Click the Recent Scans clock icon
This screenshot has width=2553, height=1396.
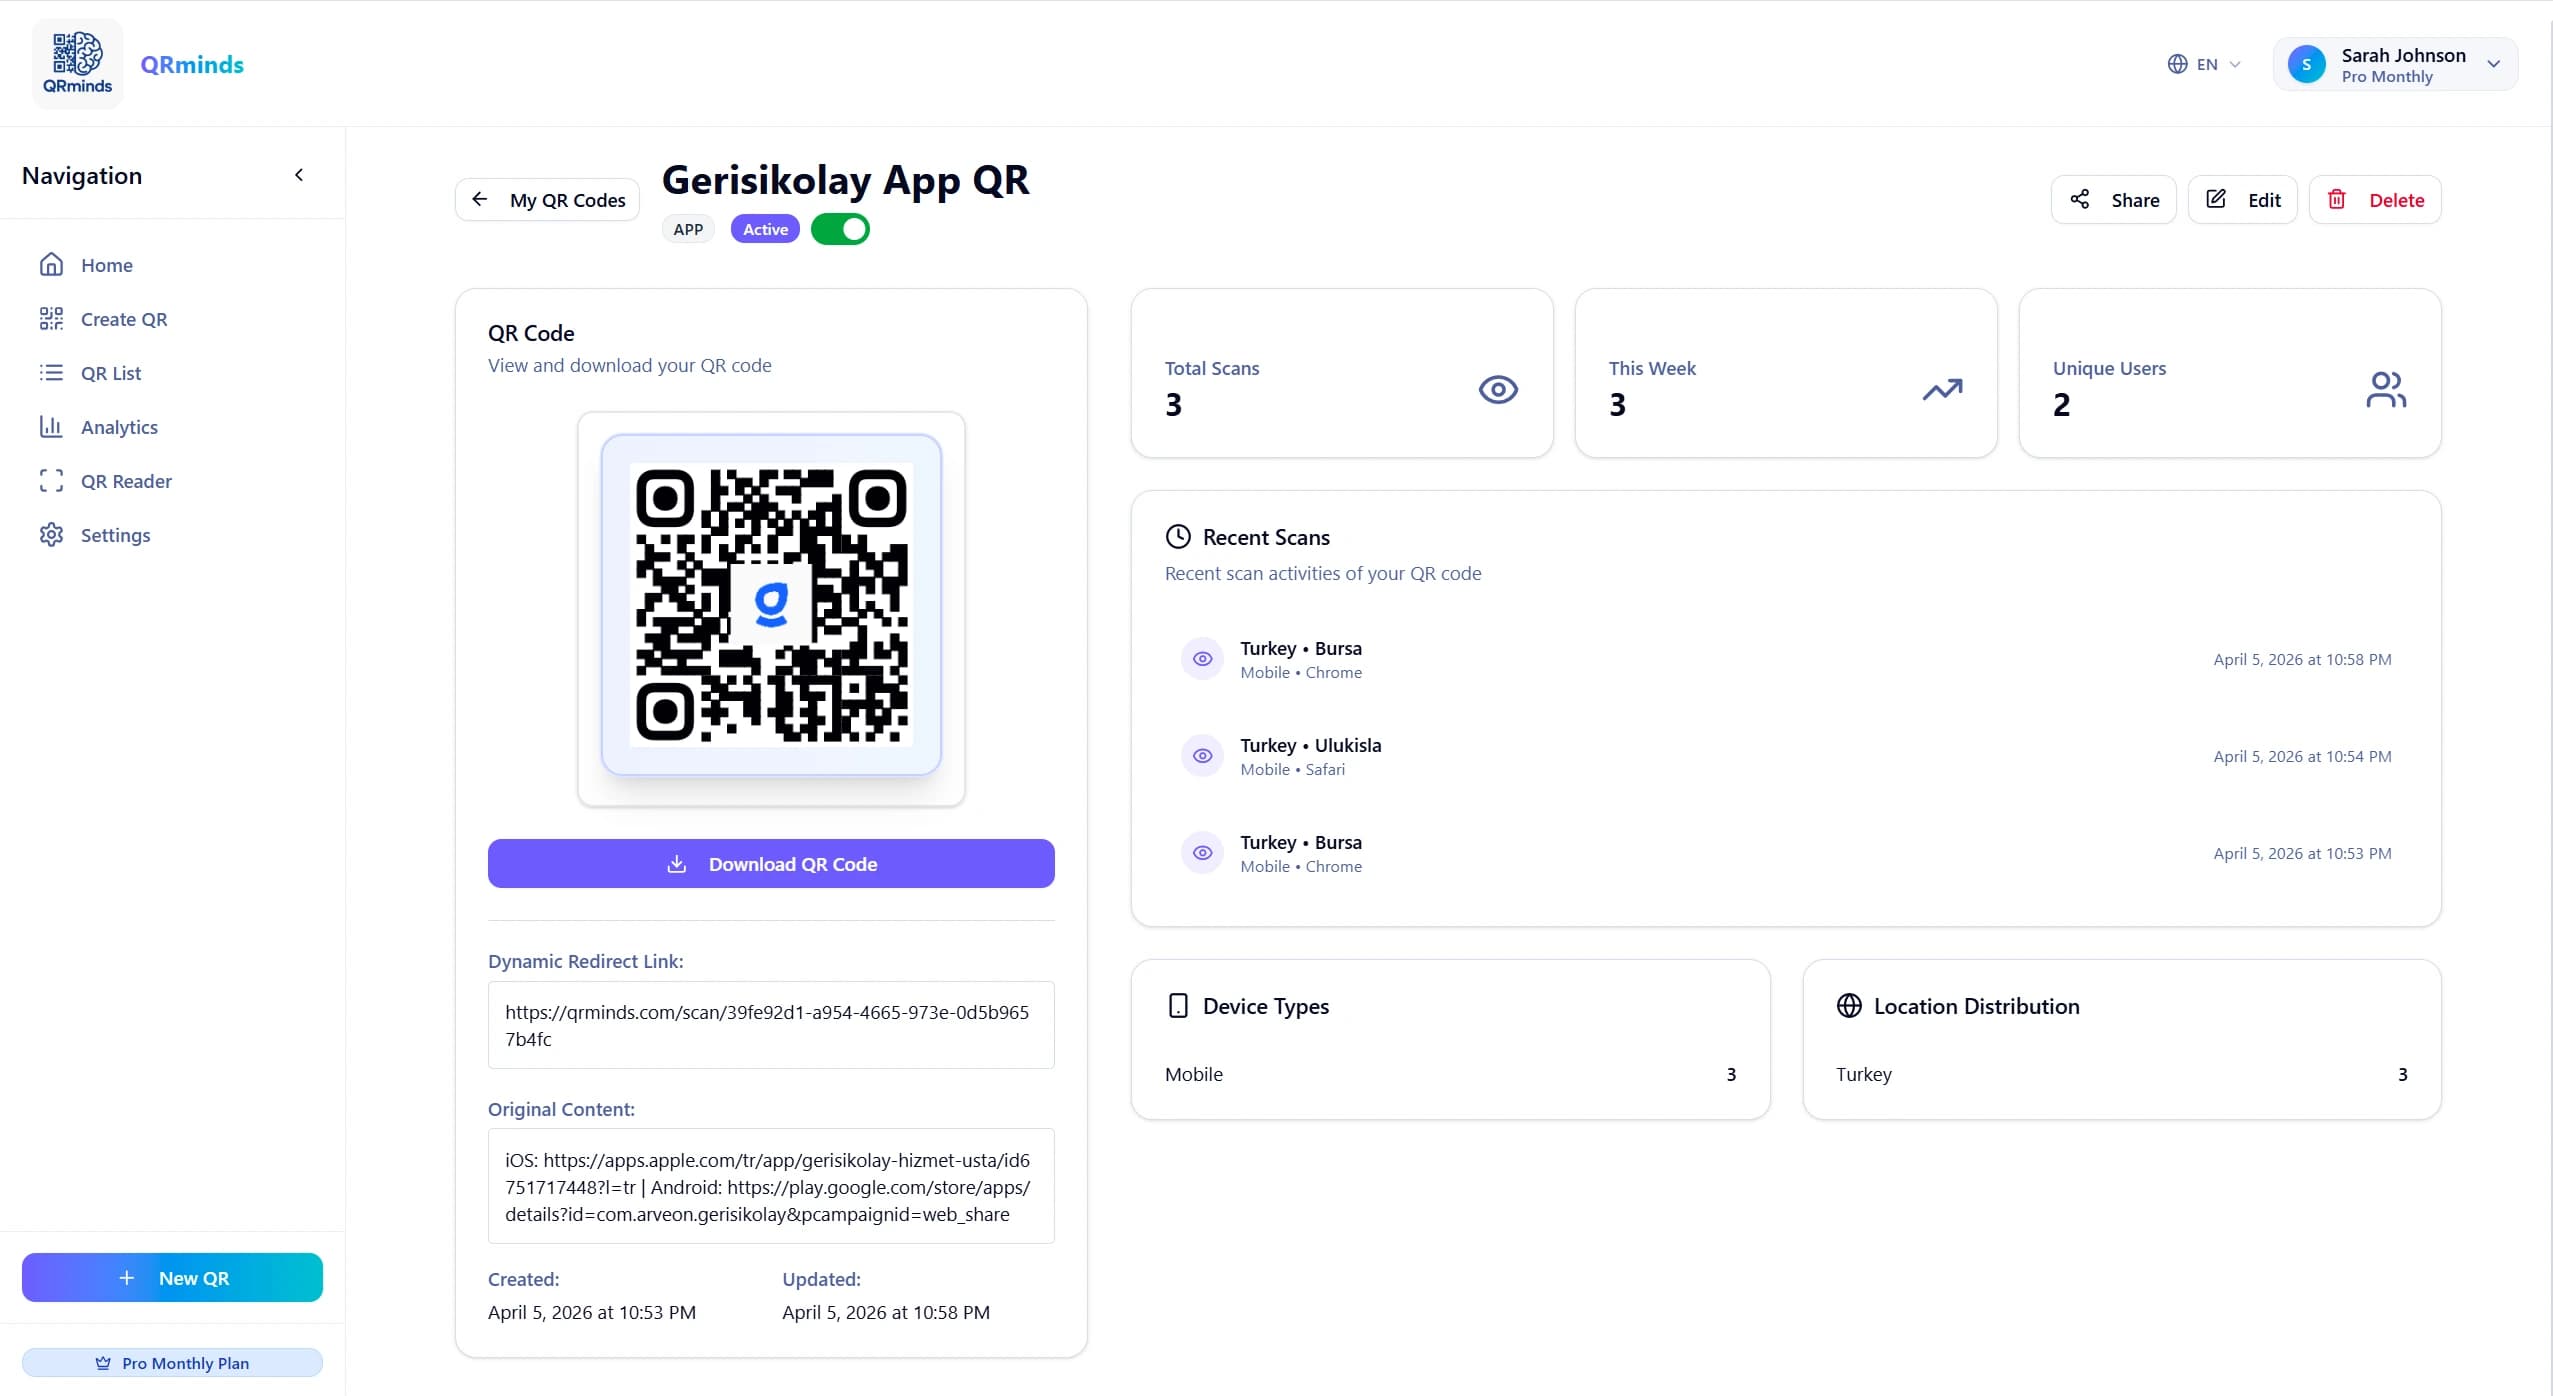click(x=1177, y=536)
